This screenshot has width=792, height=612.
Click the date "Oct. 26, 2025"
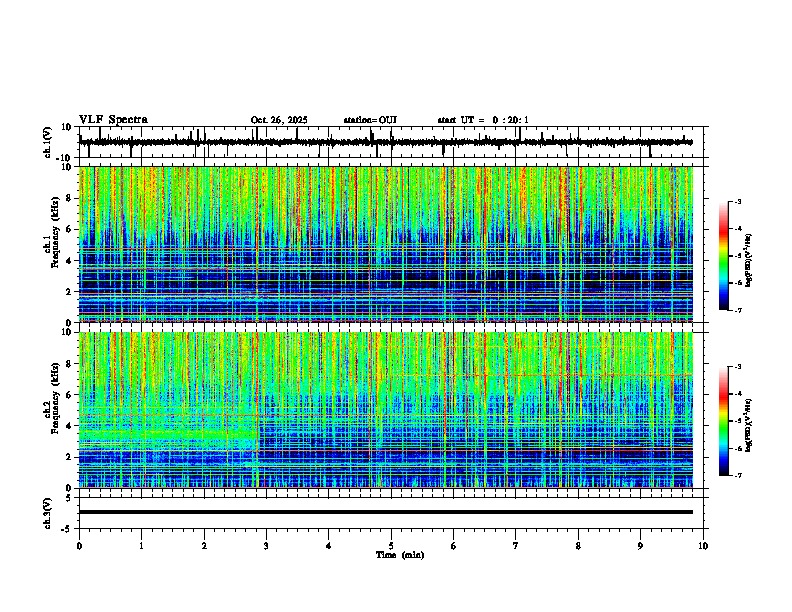pos(279,120)
